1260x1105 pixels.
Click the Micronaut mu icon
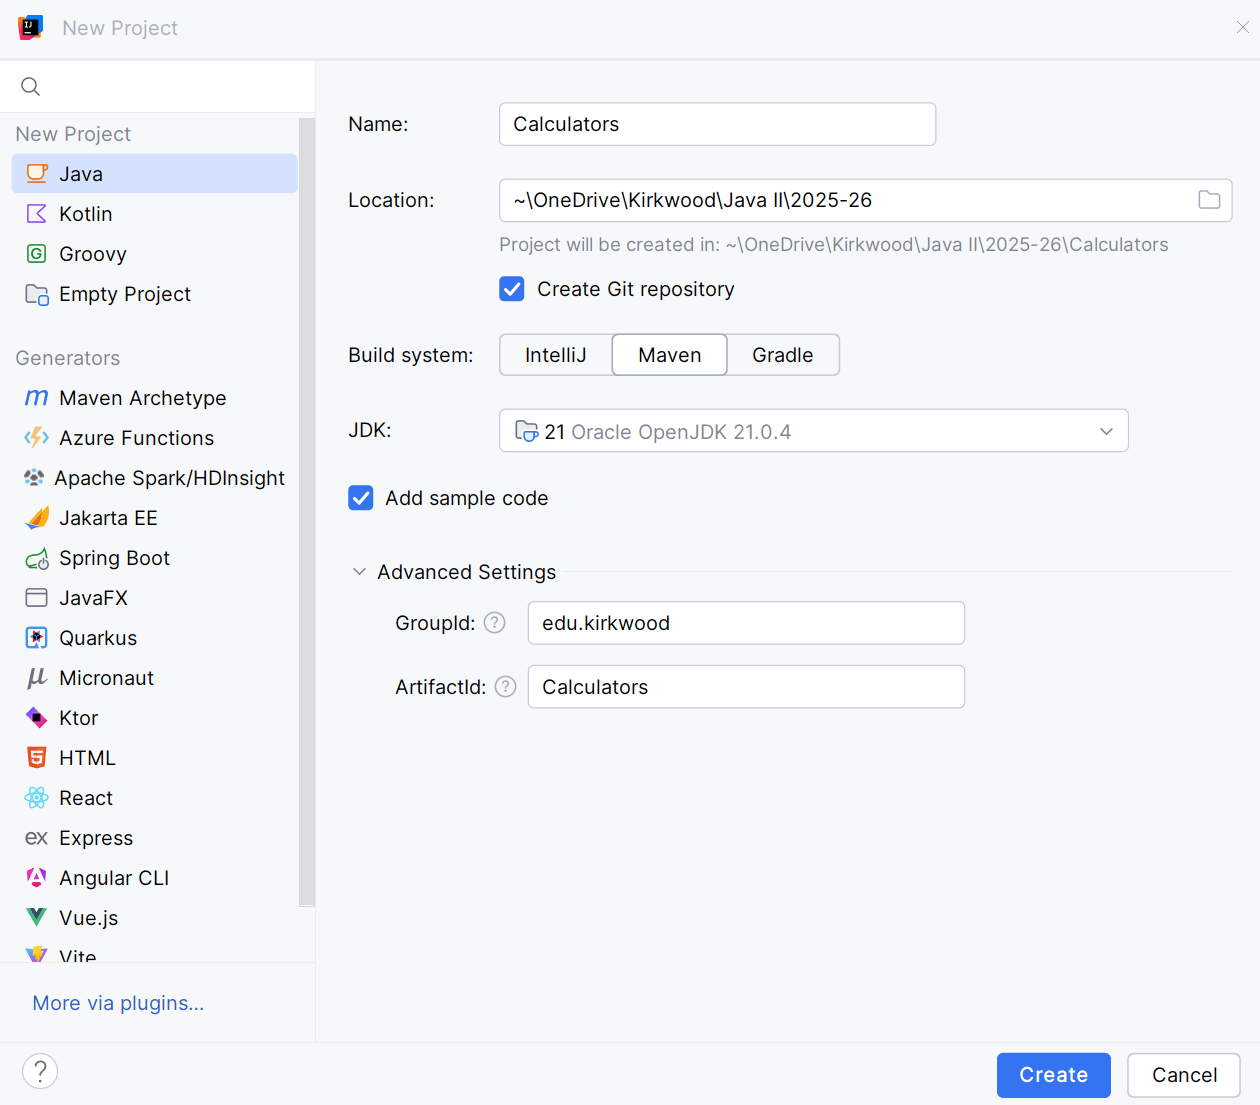coord(37,678)
